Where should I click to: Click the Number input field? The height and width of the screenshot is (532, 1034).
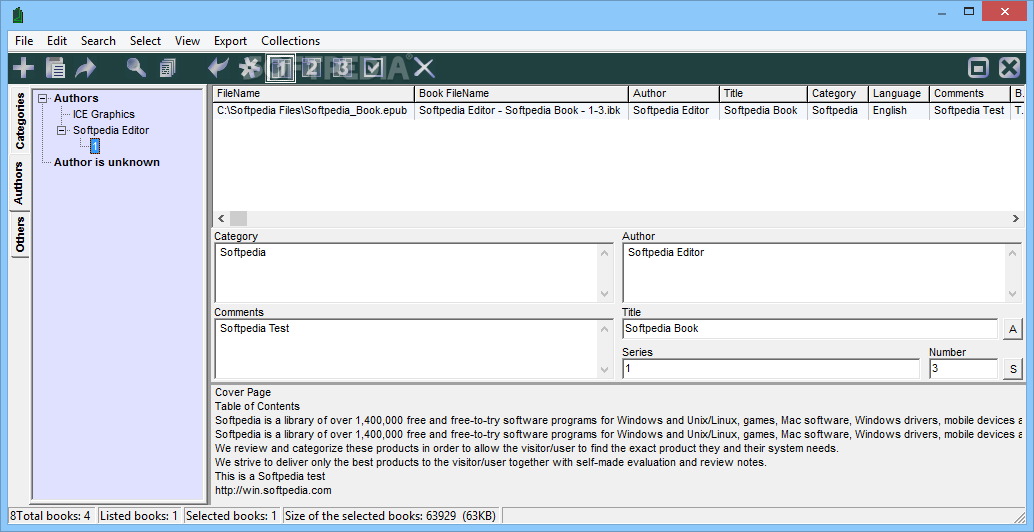point(963,369)
